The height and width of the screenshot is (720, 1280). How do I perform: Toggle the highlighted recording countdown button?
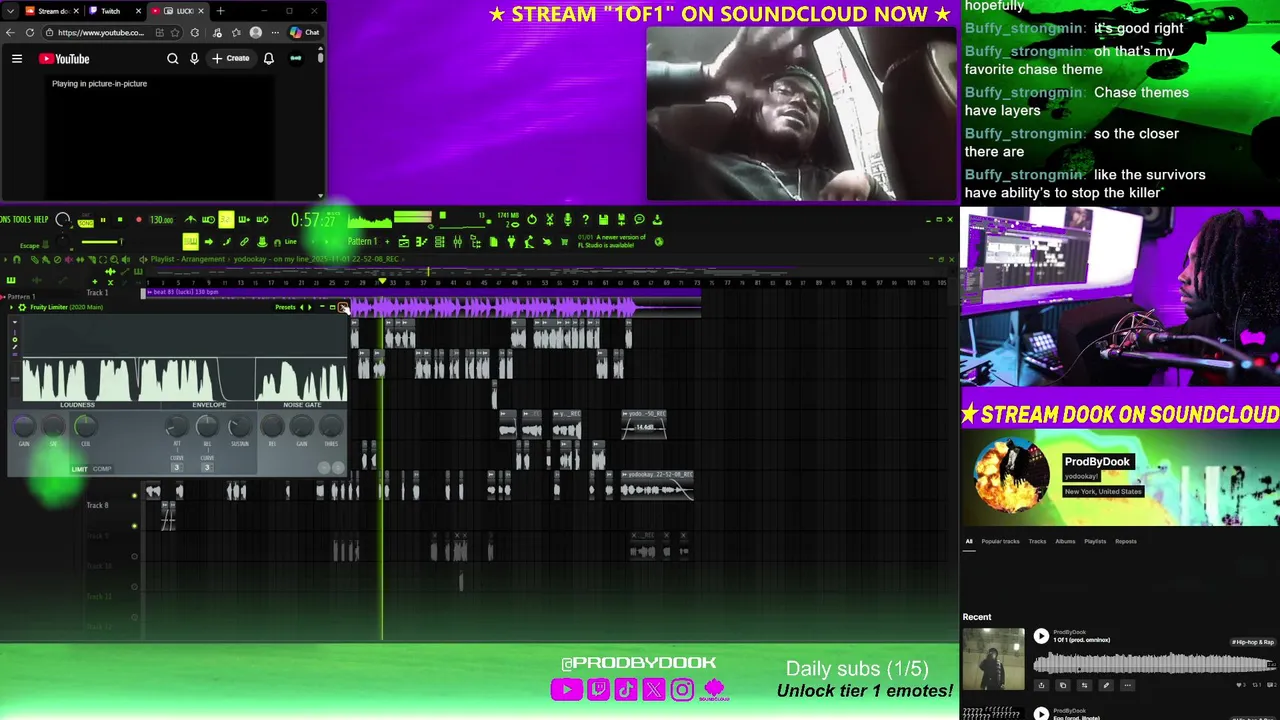click(226, 220)
